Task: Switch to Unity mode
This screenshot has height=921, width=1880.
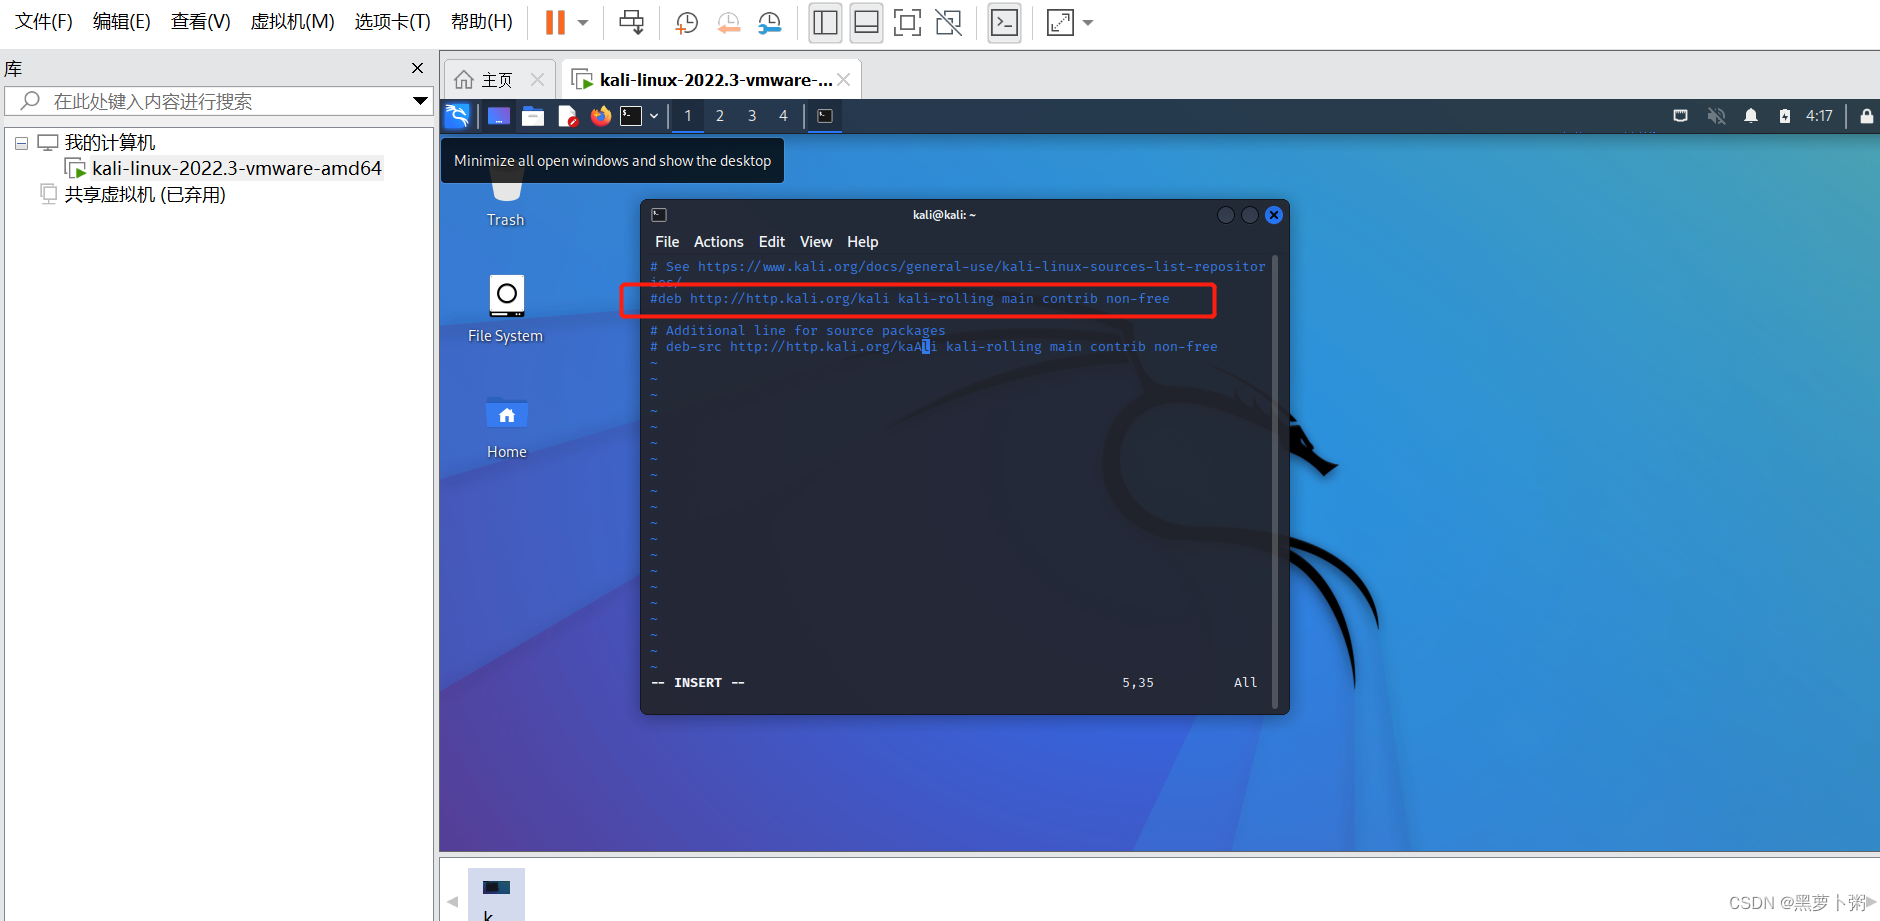Action: click(x=948, y=22)
